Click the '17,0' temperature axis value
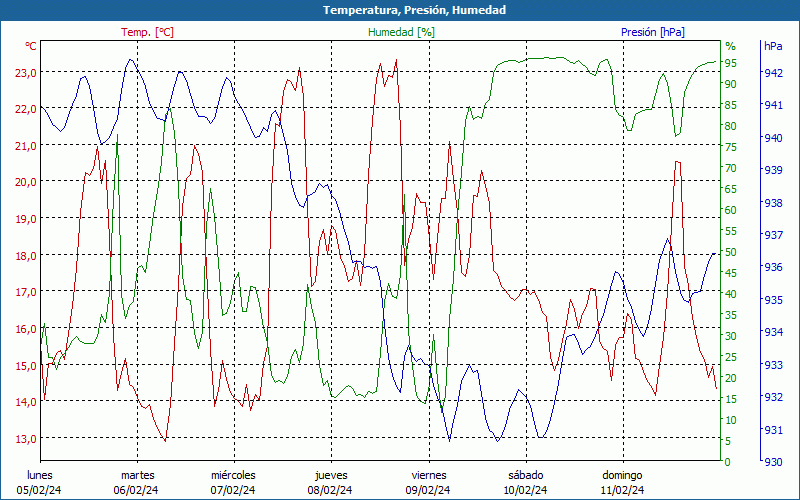The image size is (800, 500). pos(26,292)
